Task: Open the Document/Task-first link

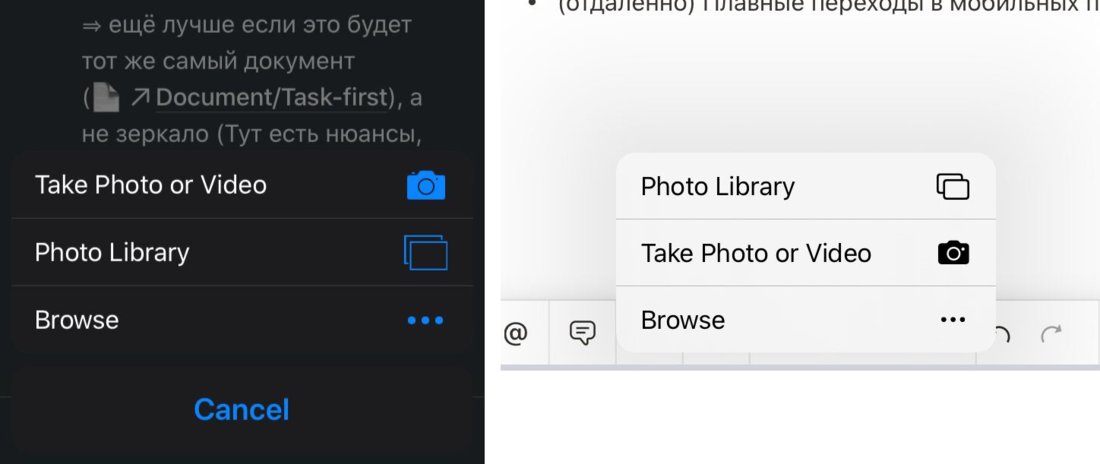Action: (x=271, y=98)
